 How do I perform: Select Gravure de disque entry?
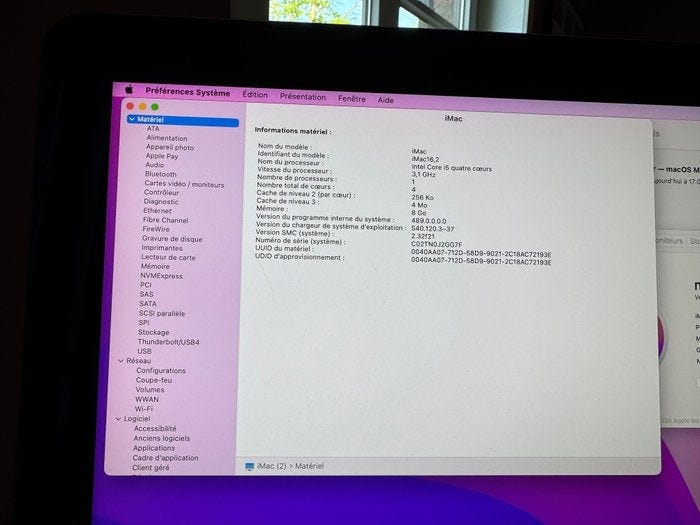pos(172,238)
